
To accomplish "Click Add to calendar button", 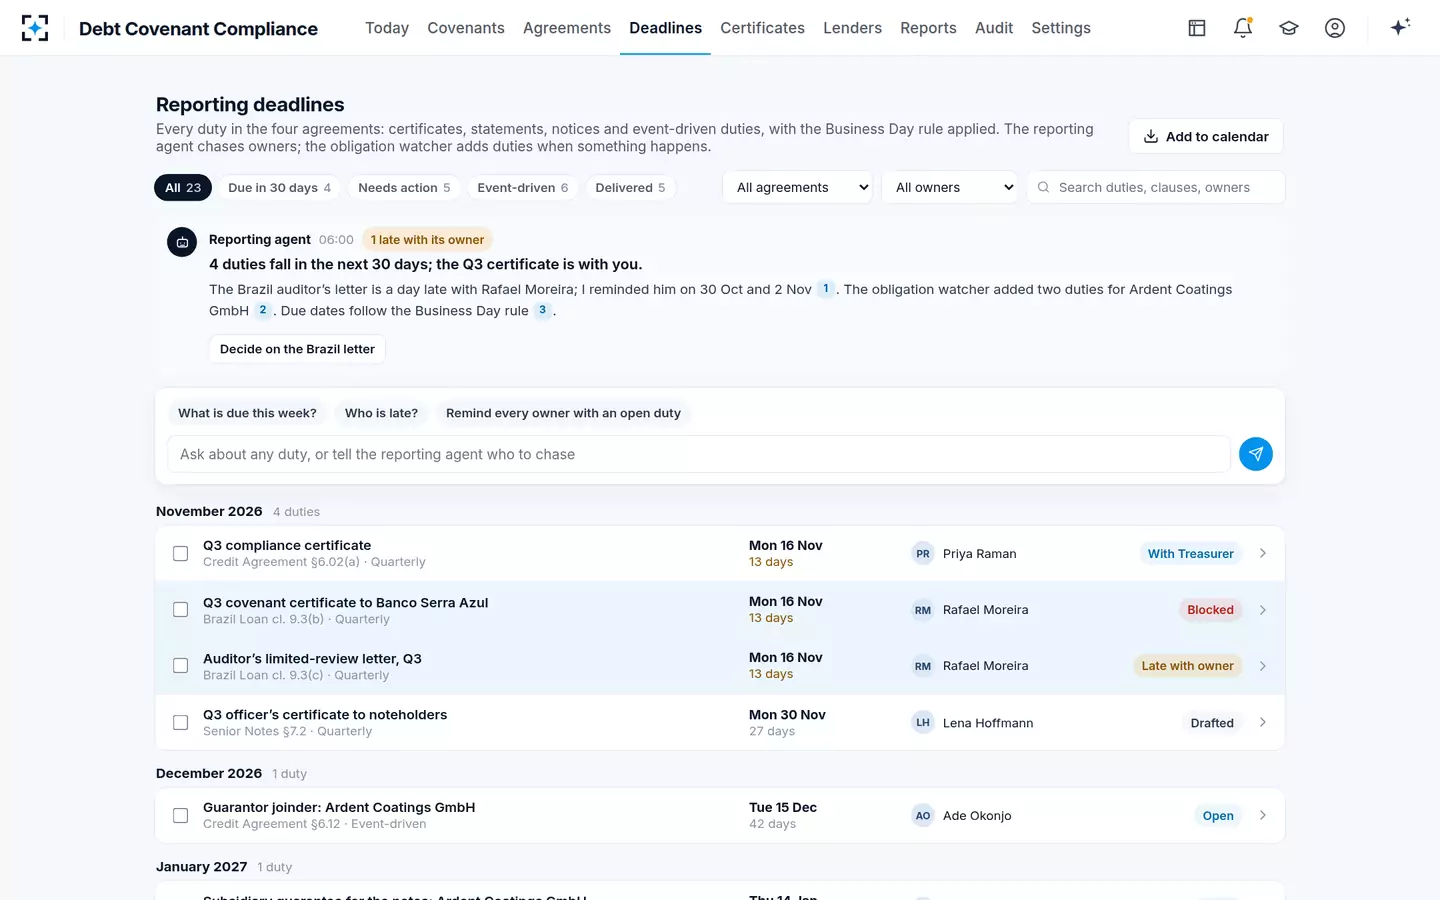I will pos(1206,136).
